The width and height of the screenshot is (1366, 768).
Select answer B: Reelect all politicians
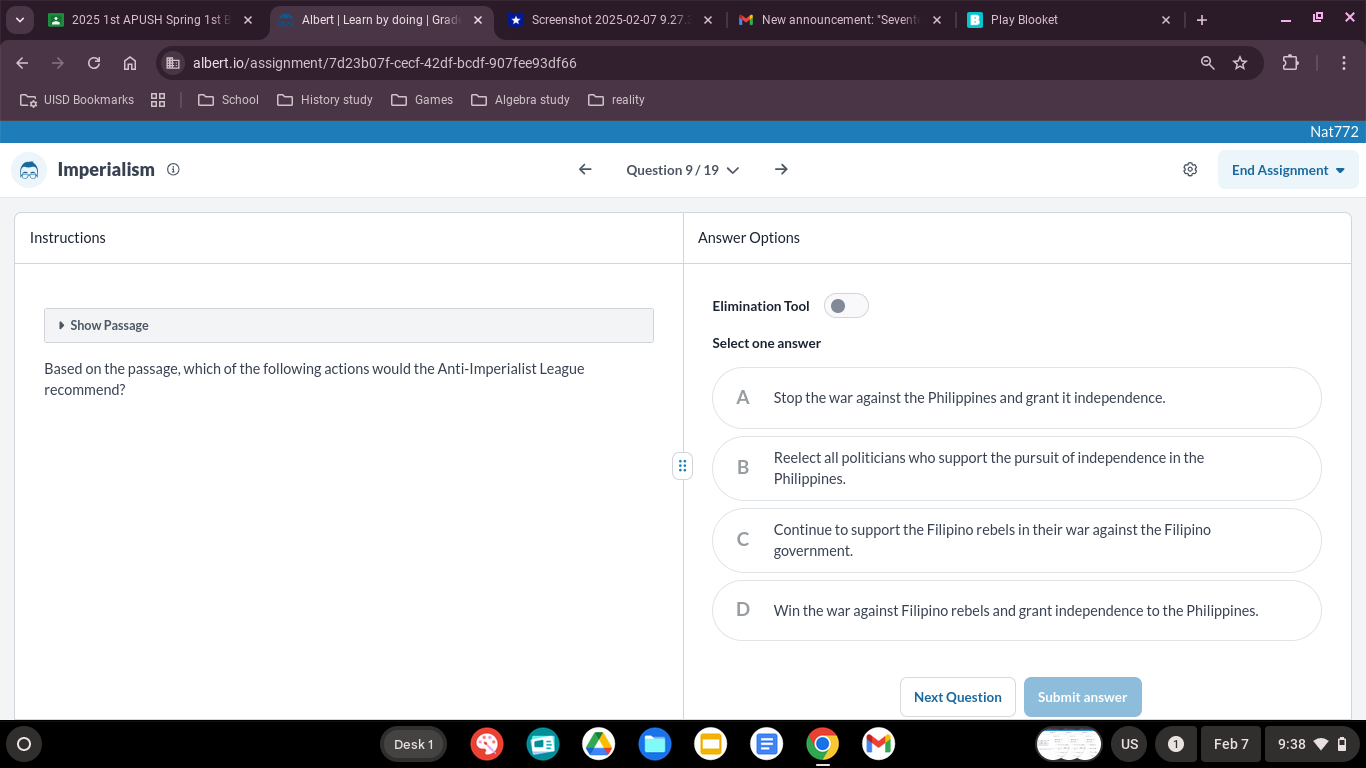point(1016,468)
